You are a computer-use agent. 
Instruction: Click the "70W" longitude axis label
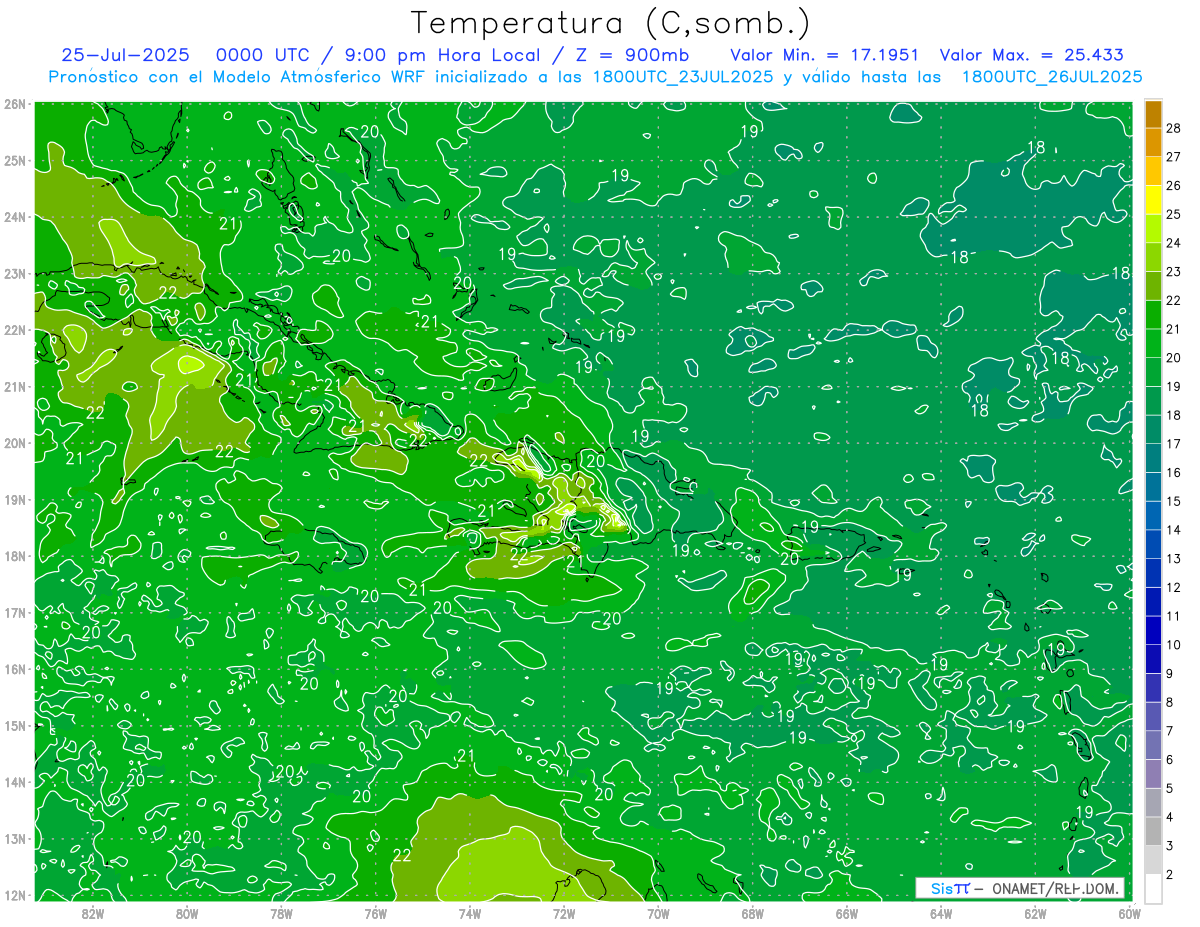(658, 912)
